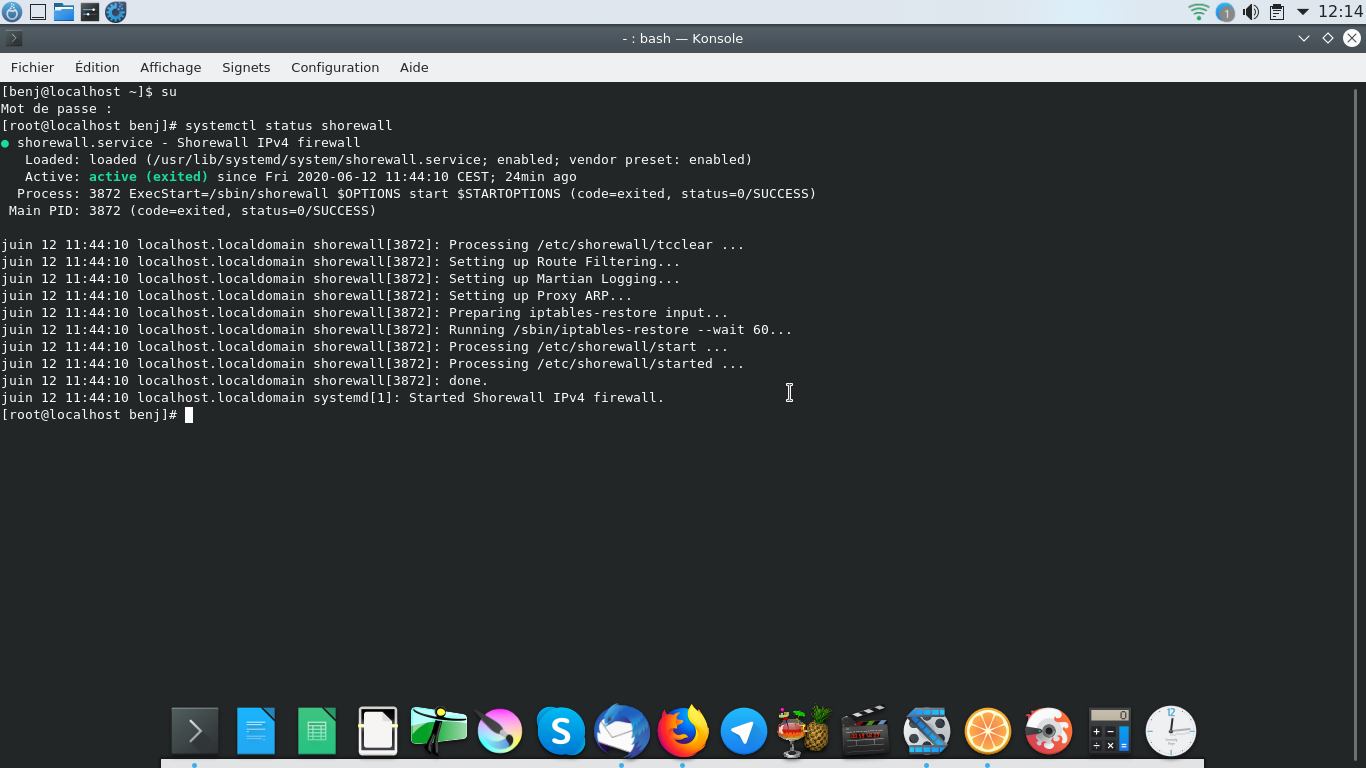Open the clapperboard video editor in dock

click(866, 731)
